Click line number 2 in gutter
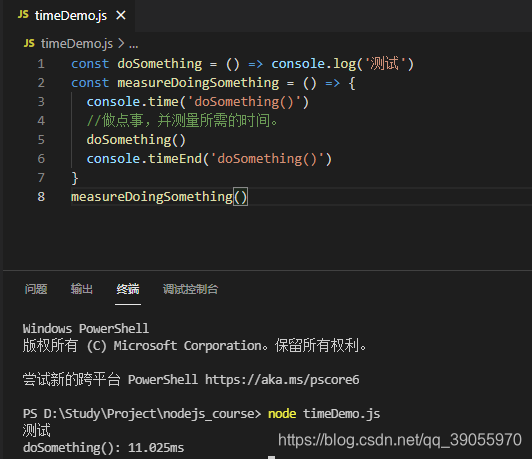Screen dimensions: 532x459 point(41,83)
